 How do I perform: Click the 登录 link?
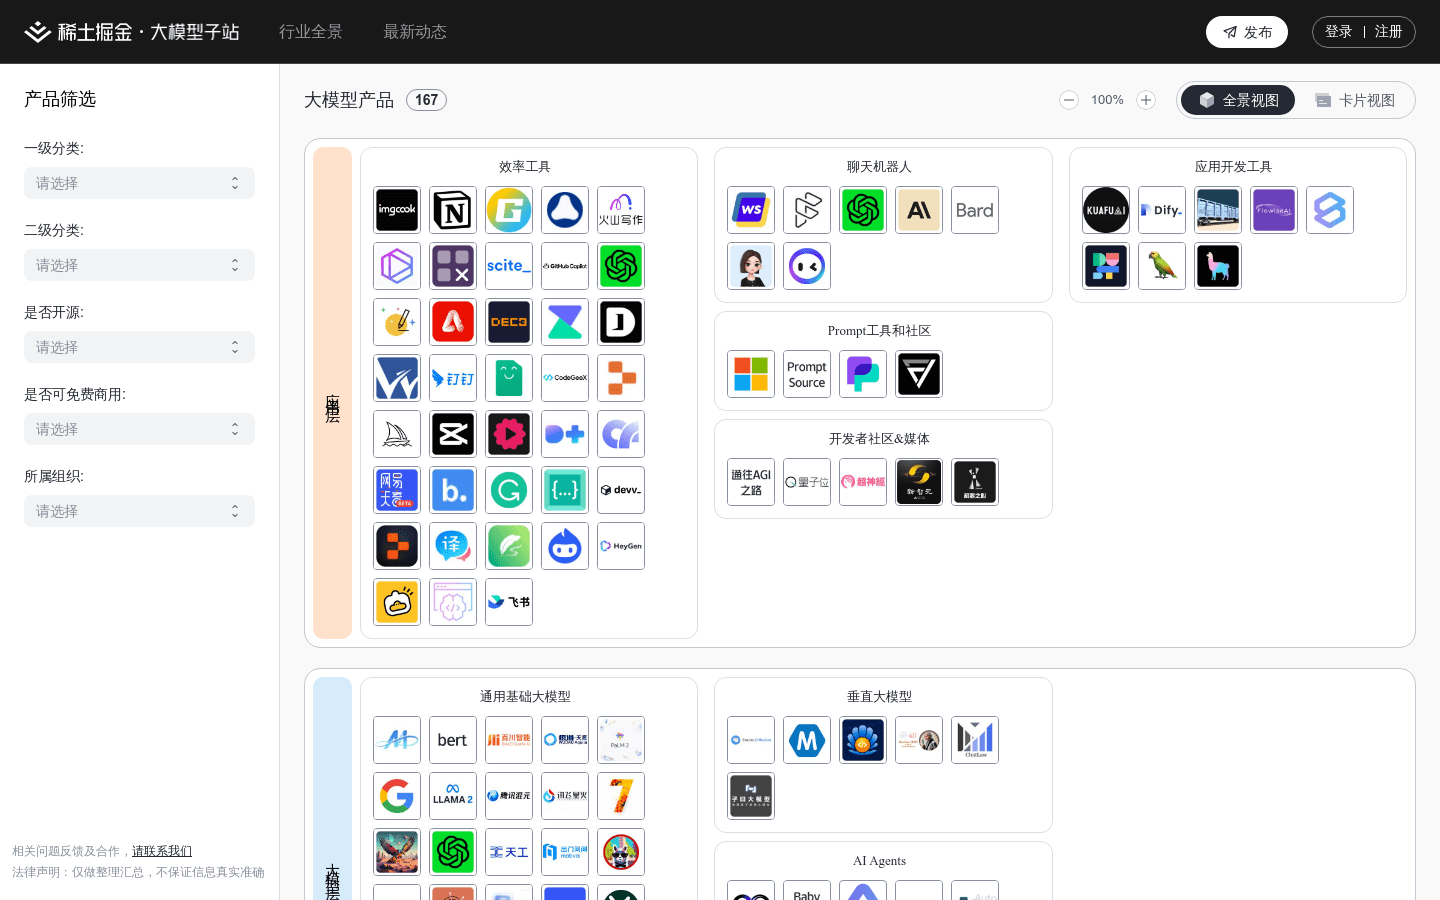(1338, 32)
